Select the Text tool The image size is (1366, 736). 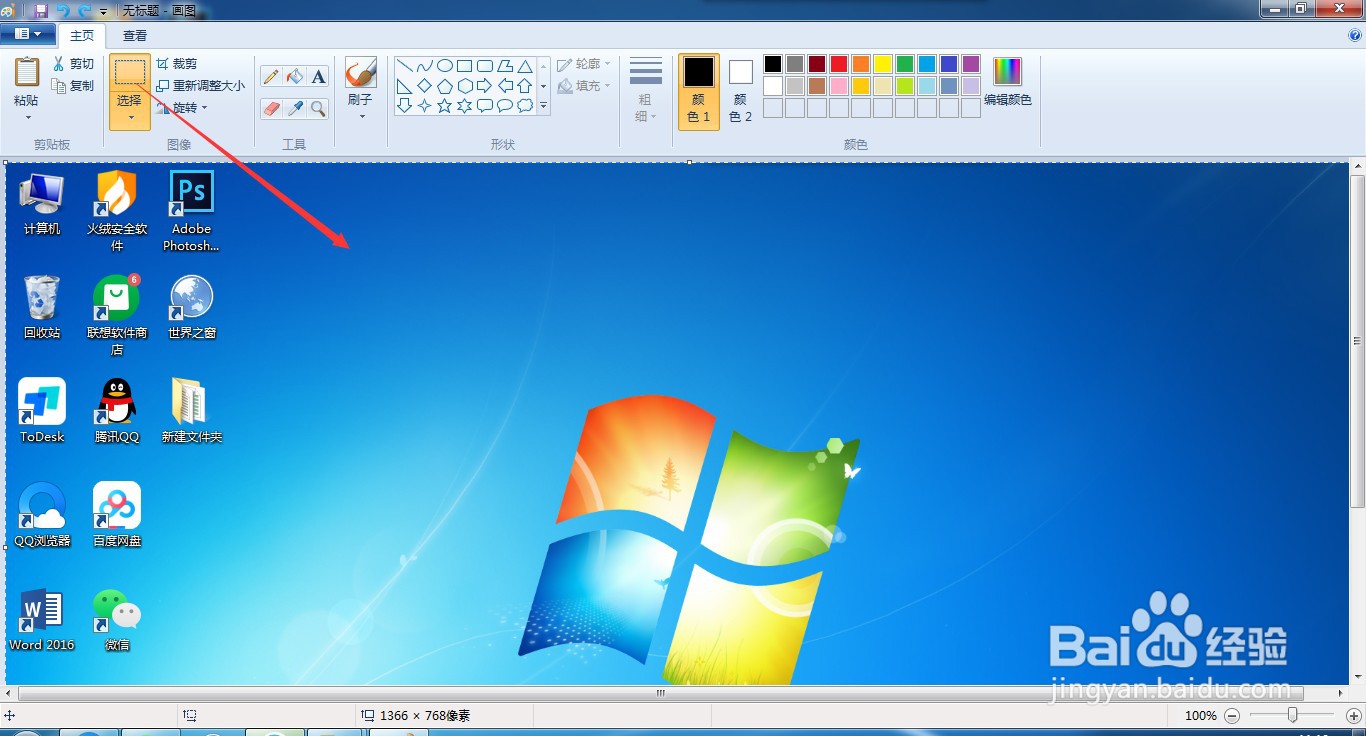[x=318, y=77]
